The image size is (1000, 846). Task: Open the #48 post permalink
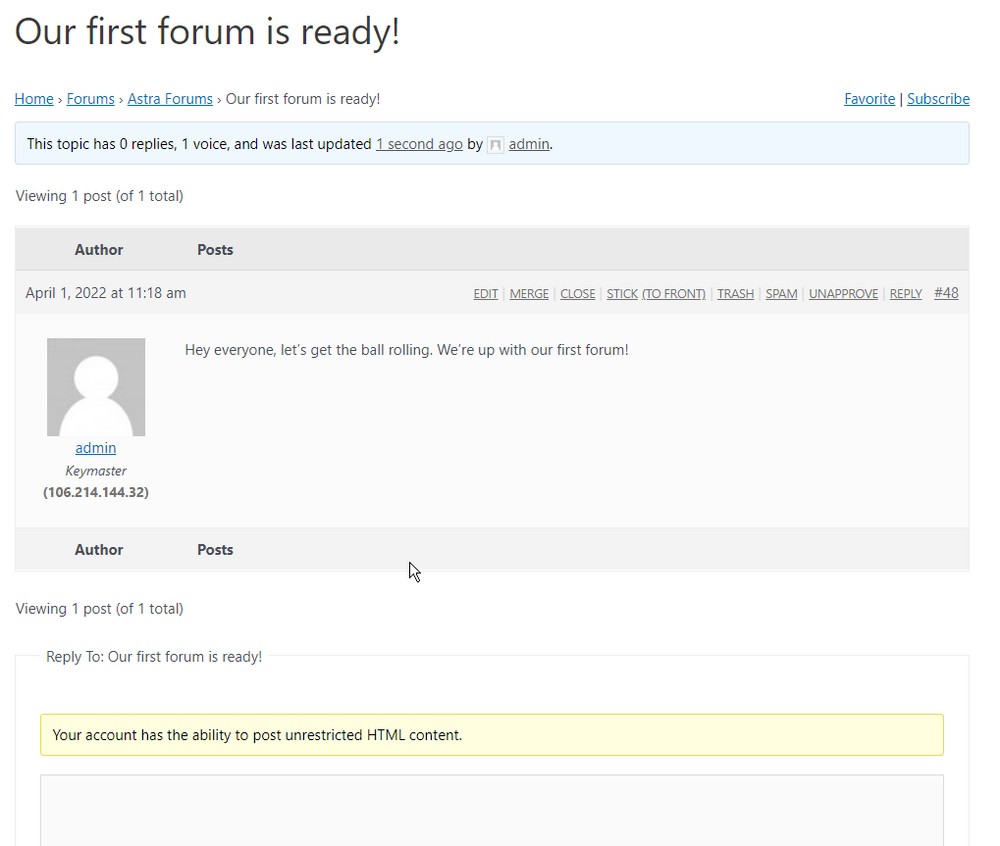coord(946,293)
